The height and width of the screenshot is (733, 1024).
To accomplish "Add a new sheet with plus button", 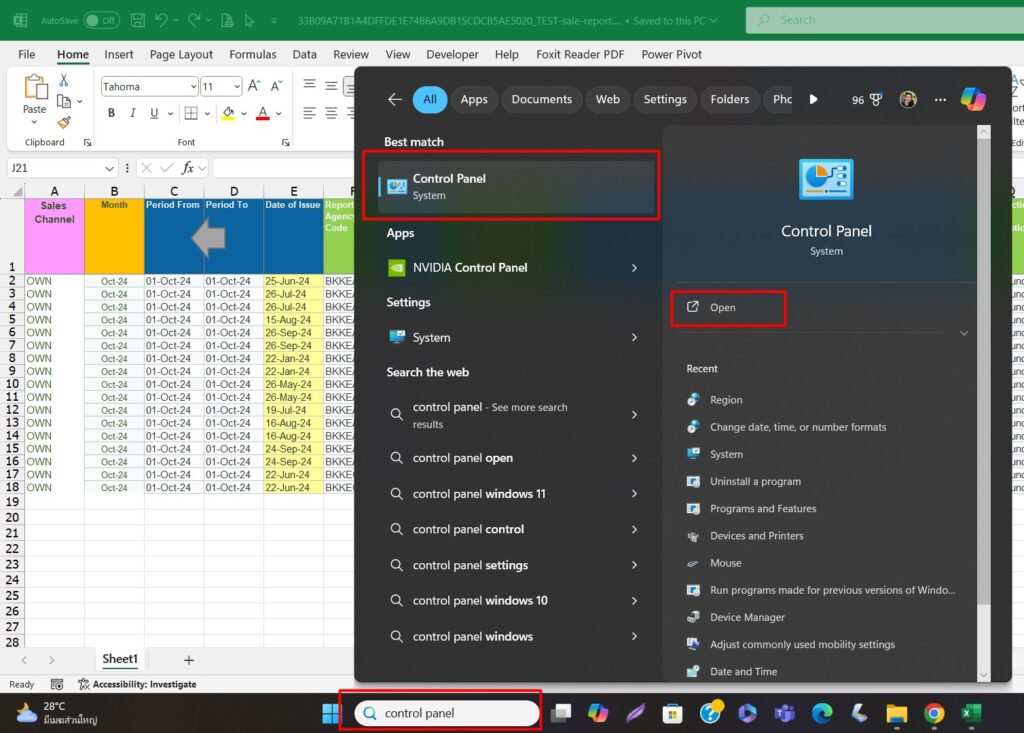I will (x=189, y=660).
